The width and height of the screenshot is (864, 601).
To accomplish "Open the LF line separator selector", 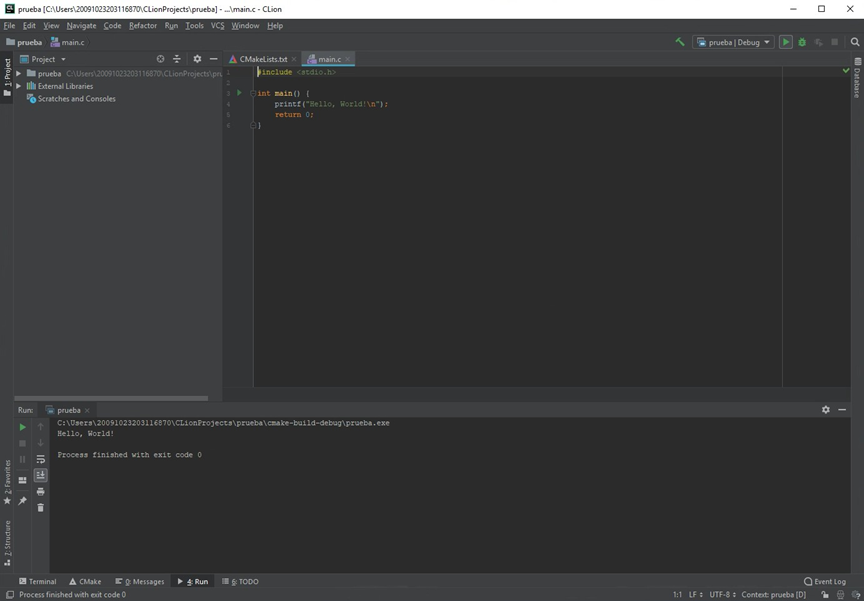I will tap(695, 594).
